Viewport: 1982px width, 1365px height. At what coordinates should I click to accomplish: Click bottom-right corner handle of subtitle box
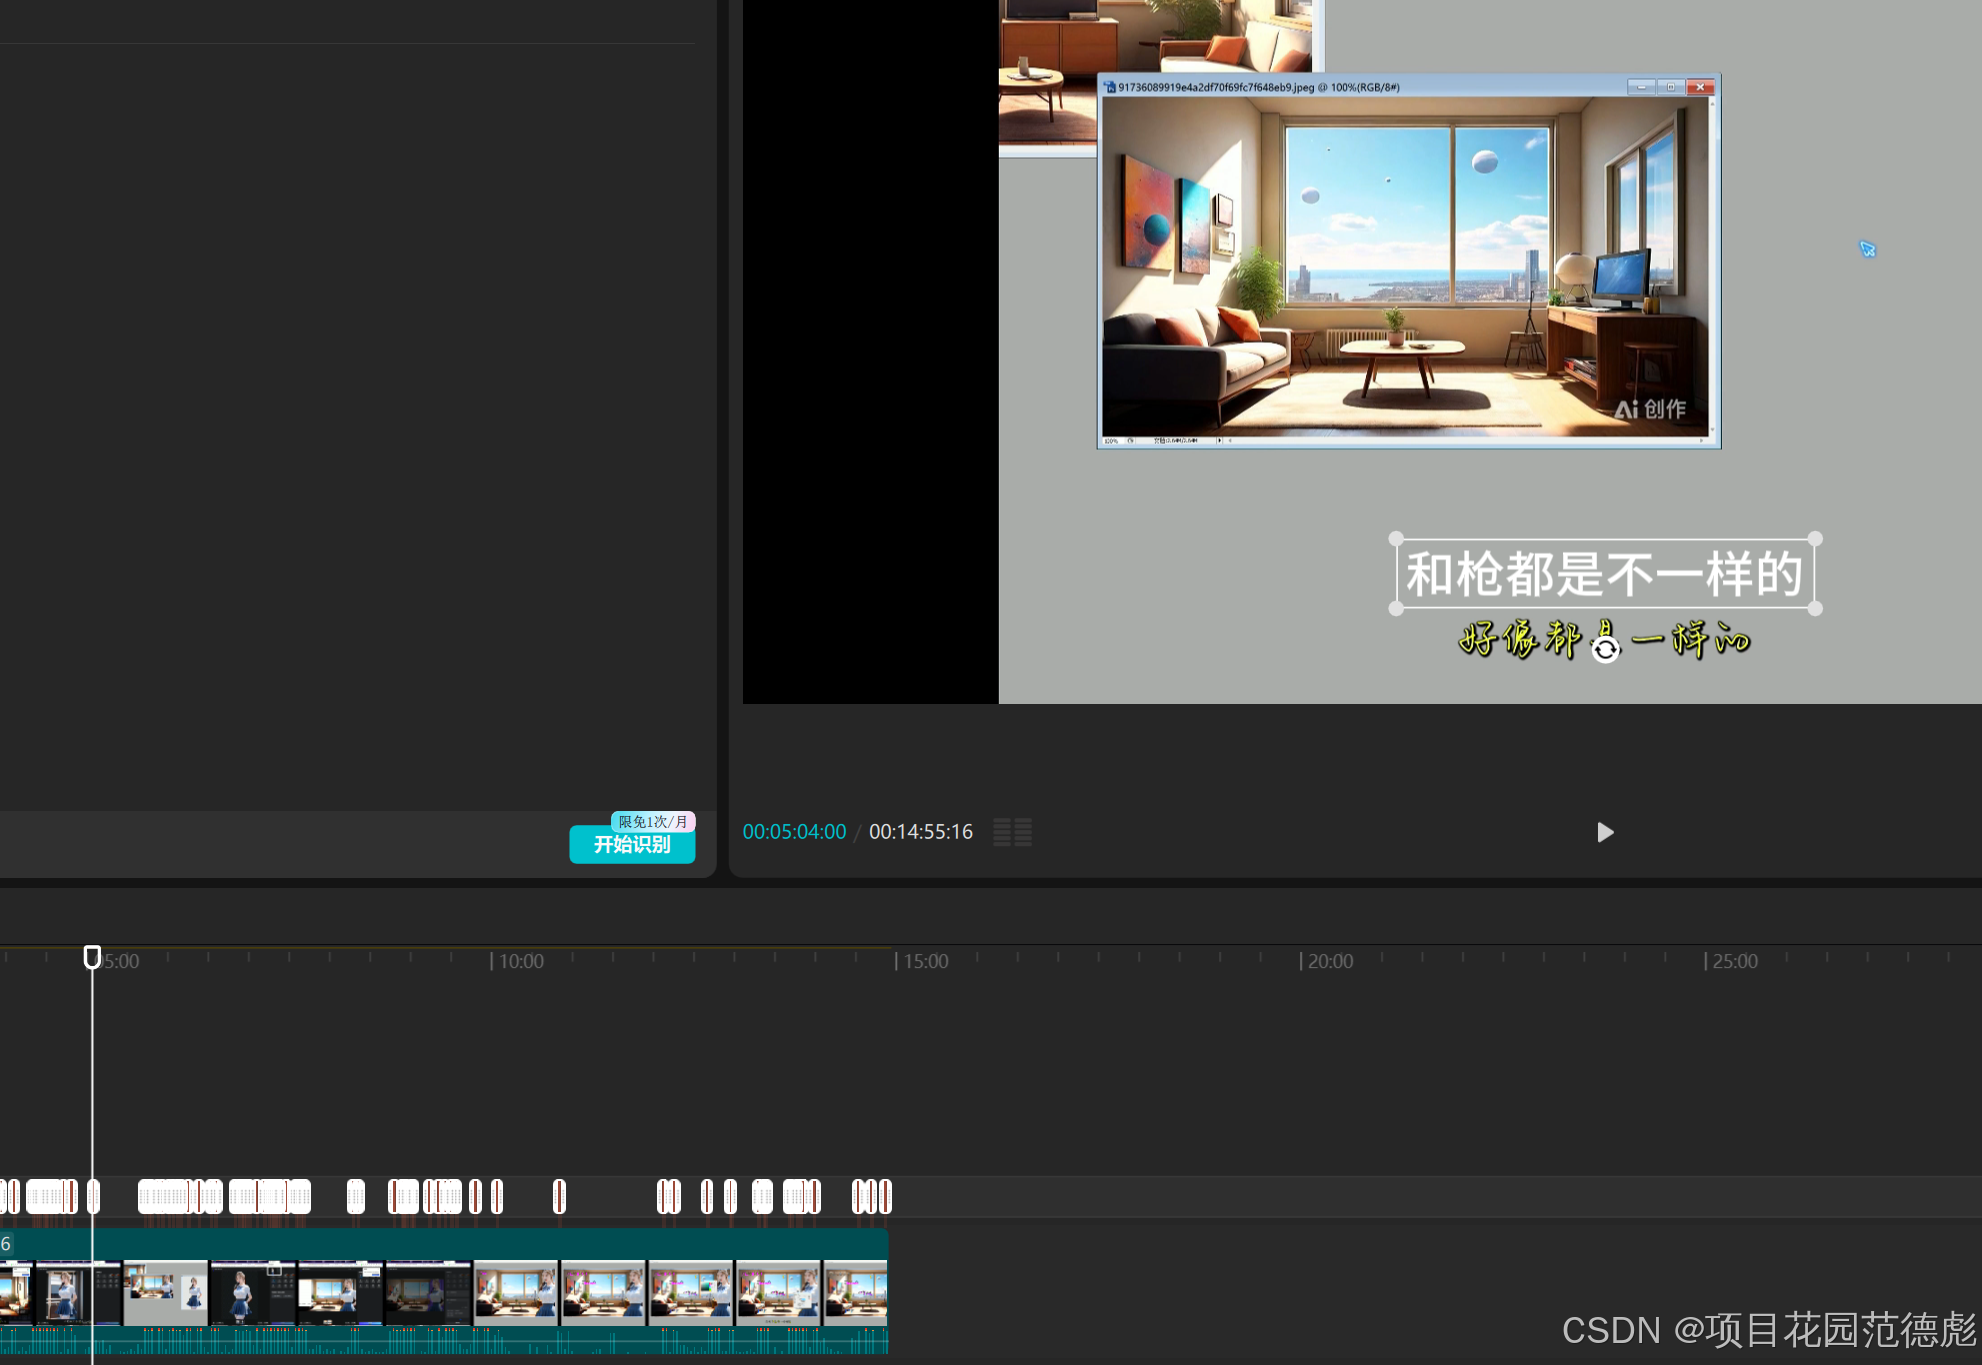tap(1815, 608)
